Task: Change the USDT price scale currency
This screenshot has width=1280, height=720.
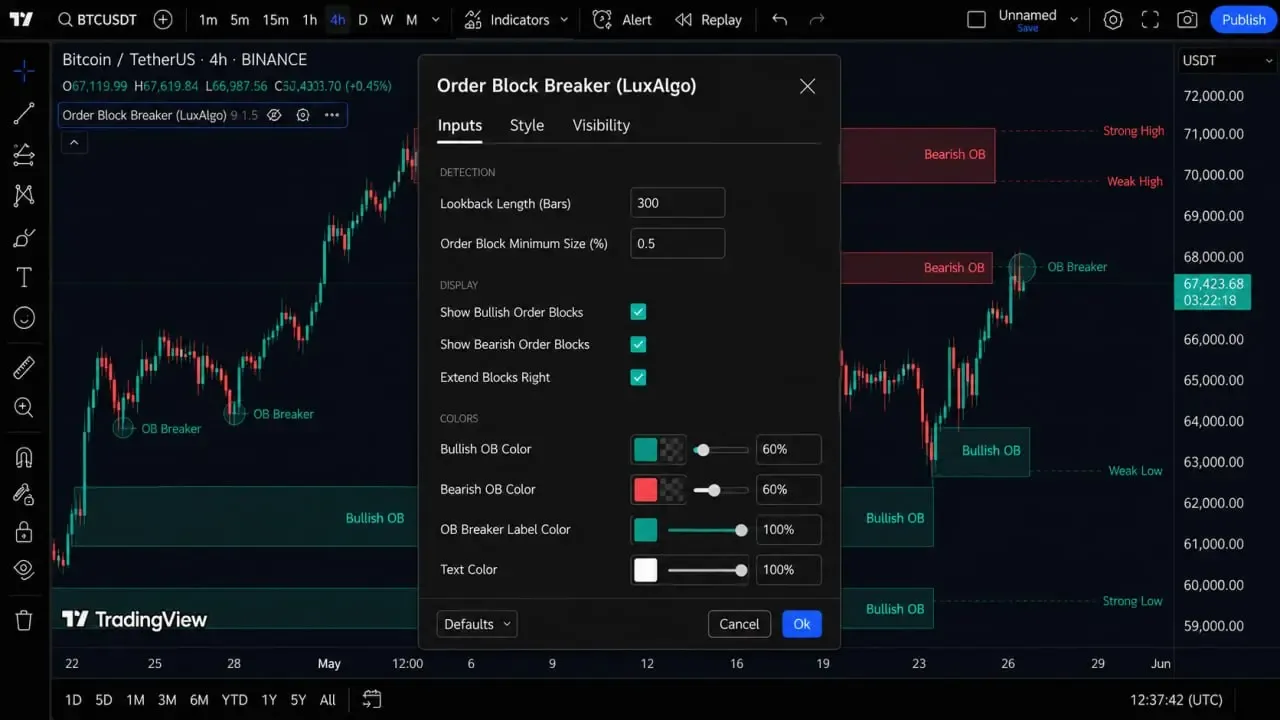Action: (x=1227, y=60)
